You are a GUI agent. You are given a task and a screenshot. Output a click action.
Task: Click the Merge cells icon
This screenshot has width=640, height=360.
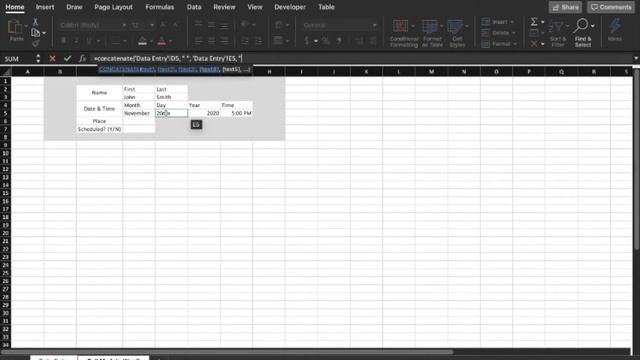(x=279, y=40)
